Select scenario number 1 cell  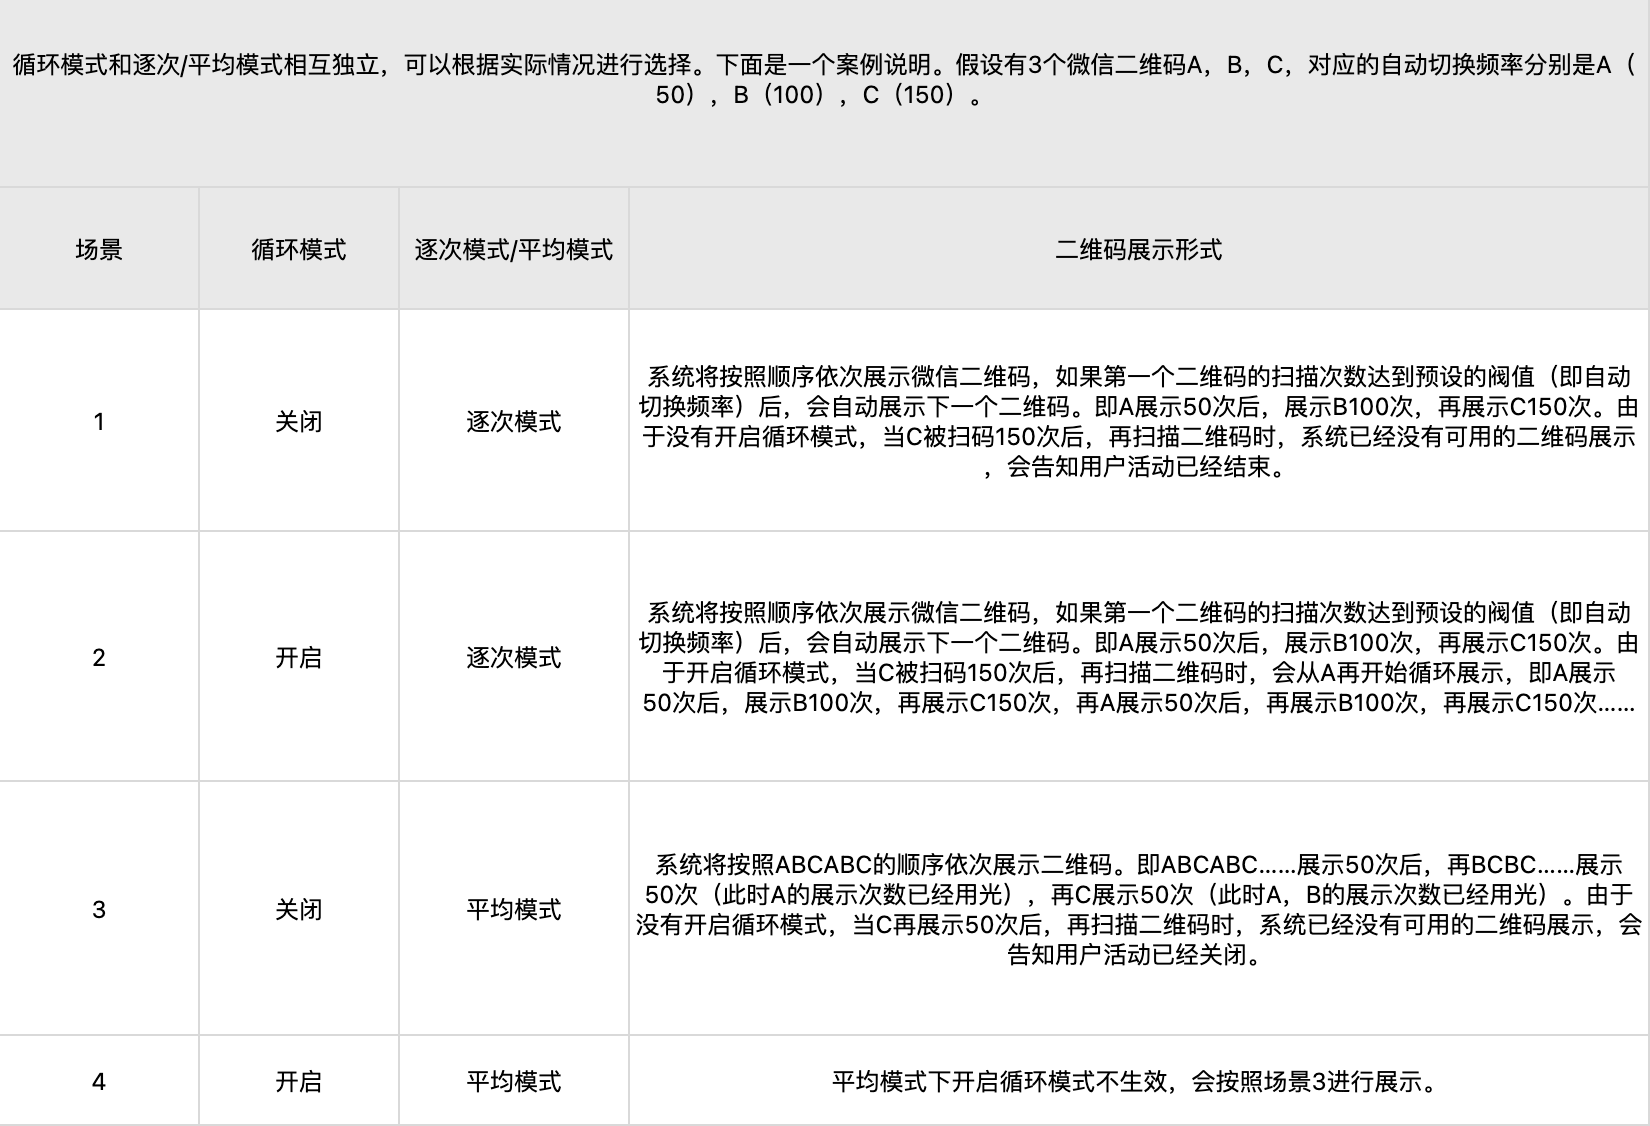click(99, 422)
